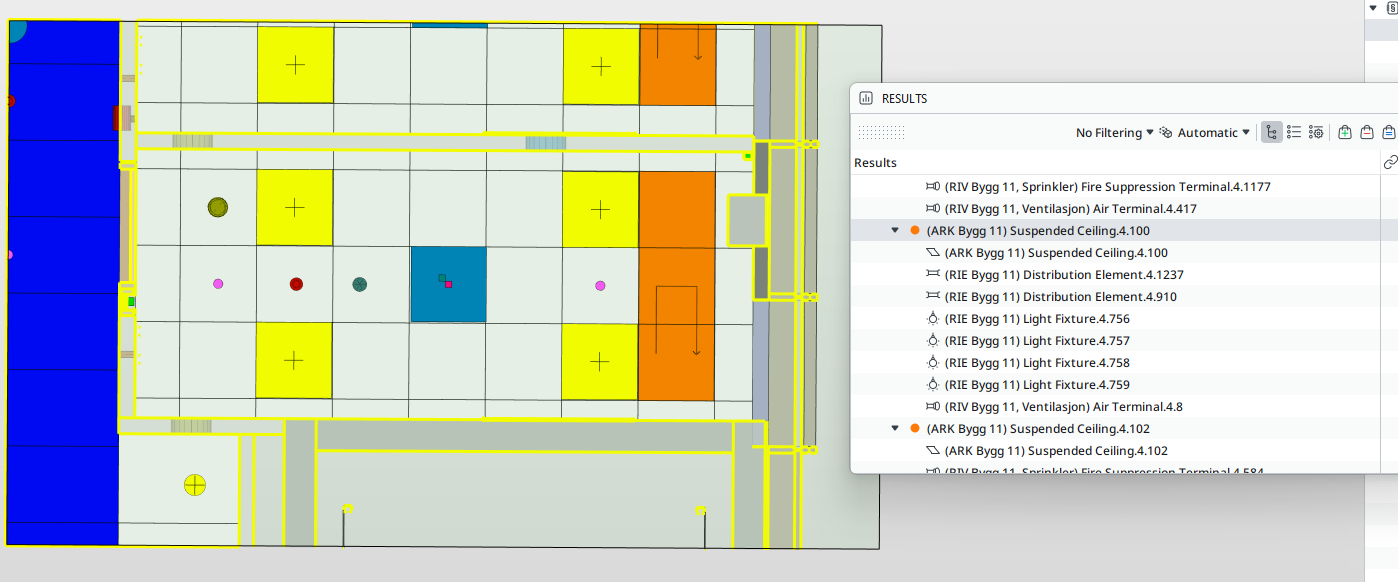Collapse the Suspended Ceiling.4.102 group

pos(895,429)
